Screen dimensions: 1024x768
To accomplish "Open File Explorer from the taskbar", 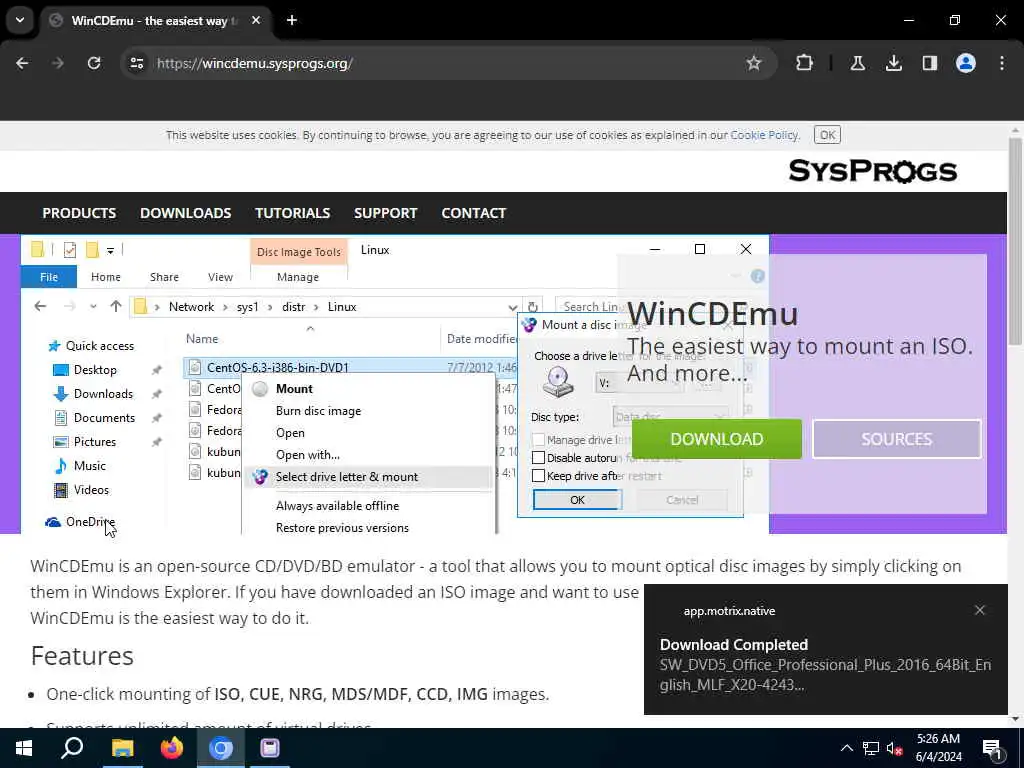I will click(122, 748).
